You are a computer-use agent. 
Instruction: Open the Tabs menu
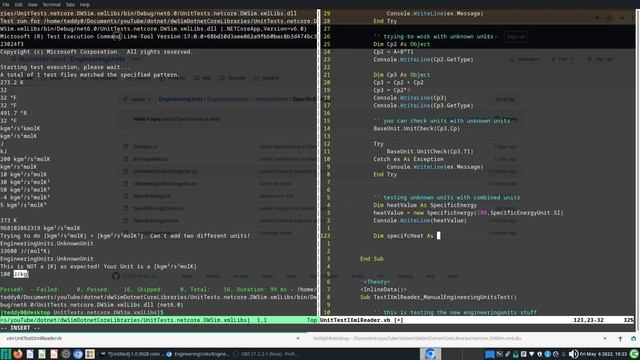click(x=70, y=4)
